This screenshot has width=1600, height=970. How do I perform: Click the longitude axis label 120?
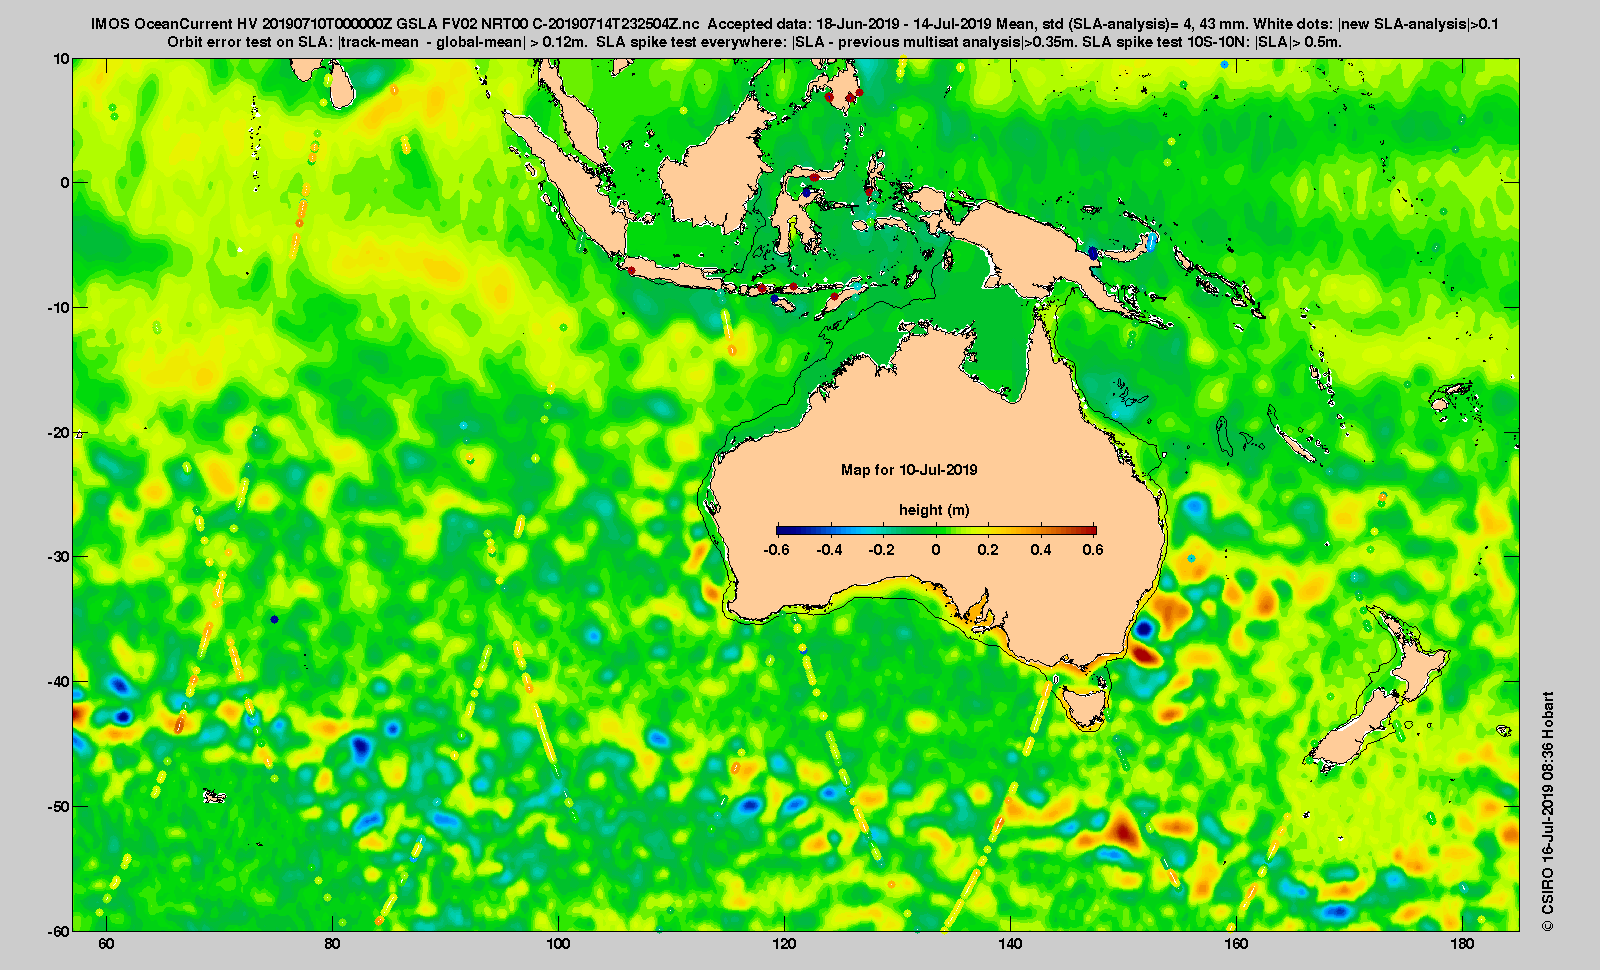[x=784, y=944]
